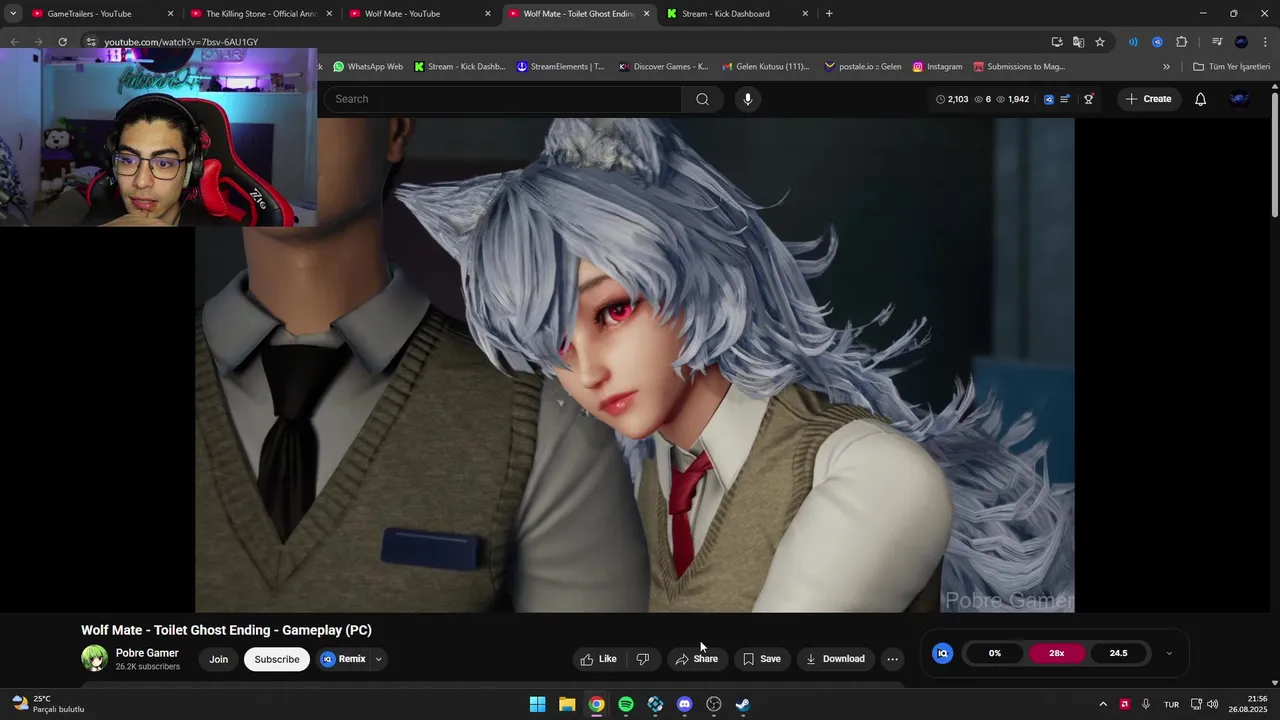Click the Create button
Image resolution: width=1280 pixels, height=720 pixels.
pos(1147,99)
